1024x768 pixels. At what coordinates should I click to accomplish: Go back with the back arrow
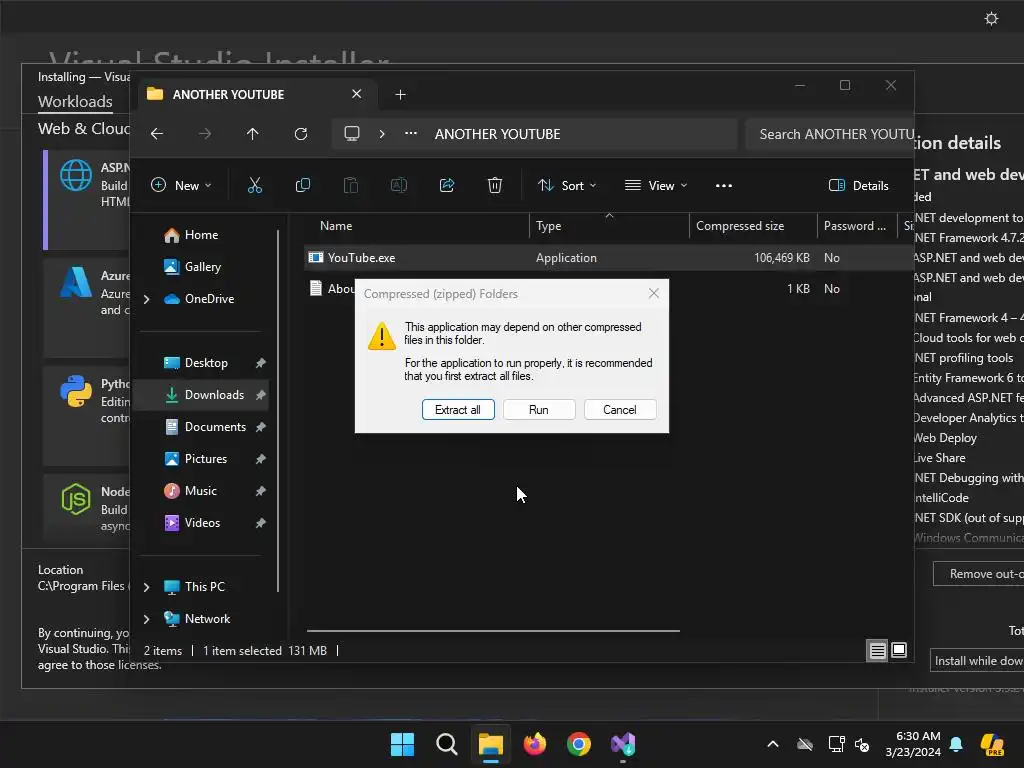click(157, 134)
